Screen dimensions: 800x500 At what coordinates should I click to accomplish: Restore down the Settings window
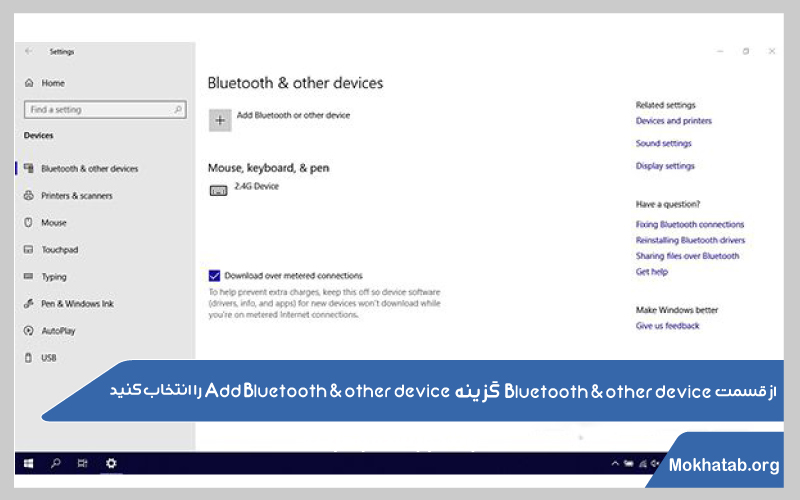pos(746,51)
